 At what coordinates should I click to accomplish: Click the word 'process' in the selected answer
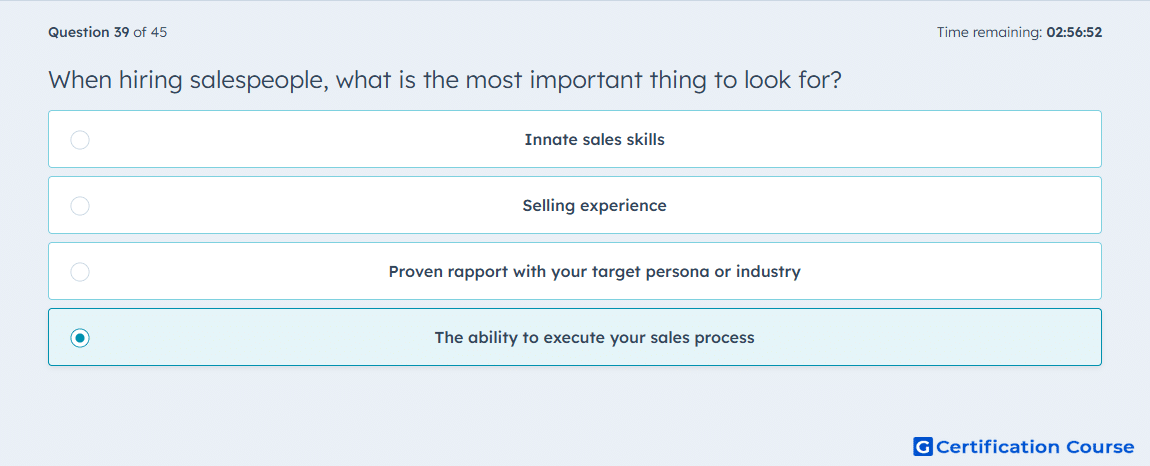(x=727, y=338)
